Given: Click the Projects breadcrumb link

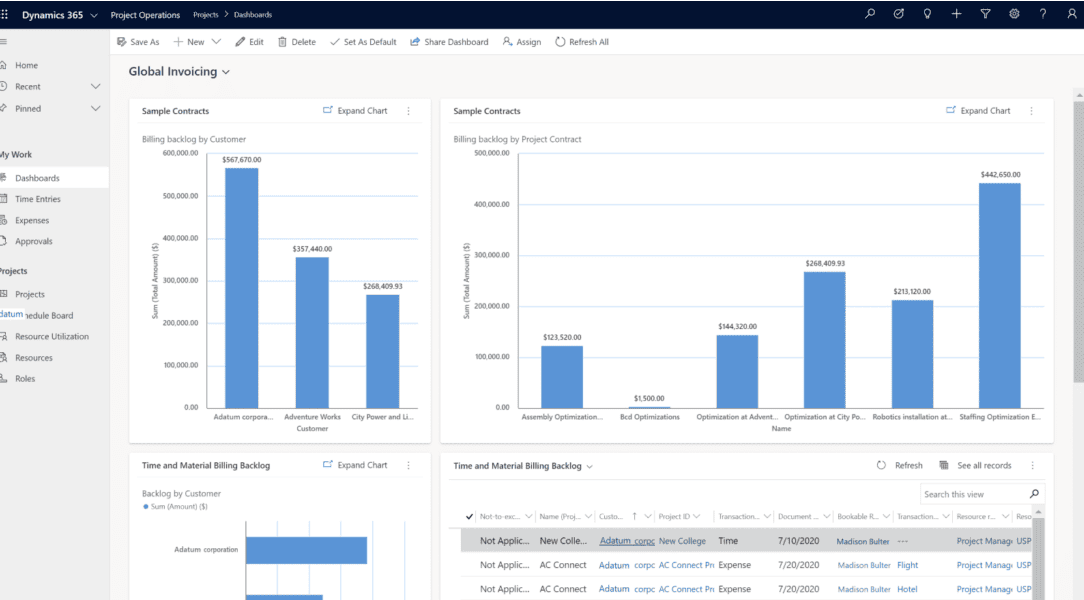Looking at the screenshot, I should point(205,15).
